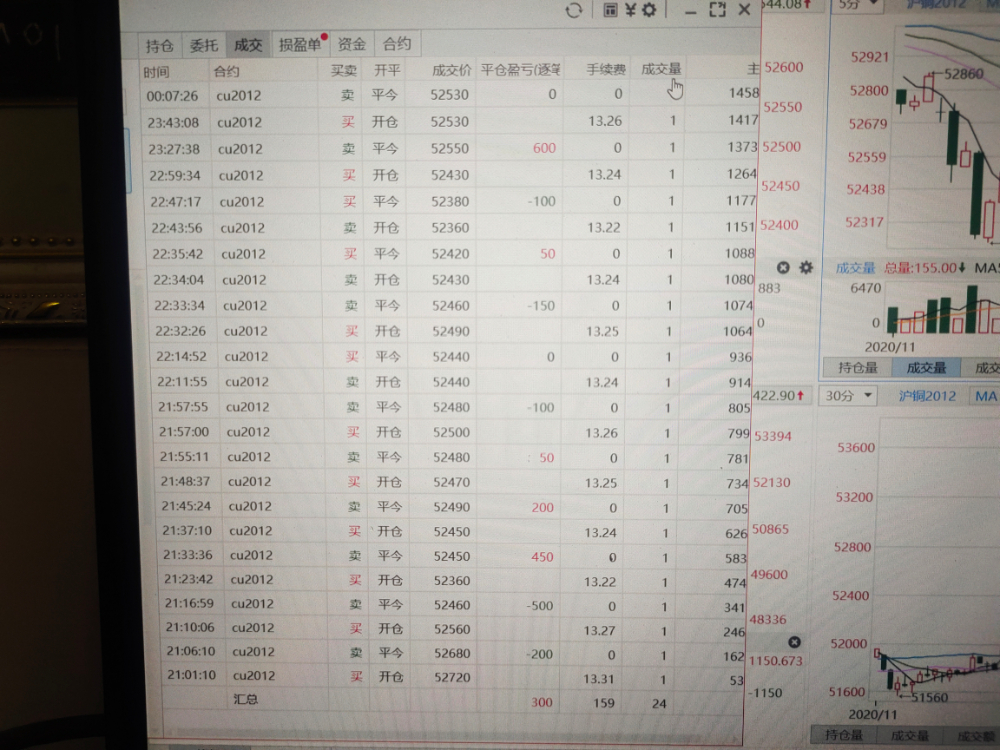Click 开仓 in the 22:11:55 row
The width and height of the screenshot is (1000, 750).
pyautogui.click(x=388, y=382)
